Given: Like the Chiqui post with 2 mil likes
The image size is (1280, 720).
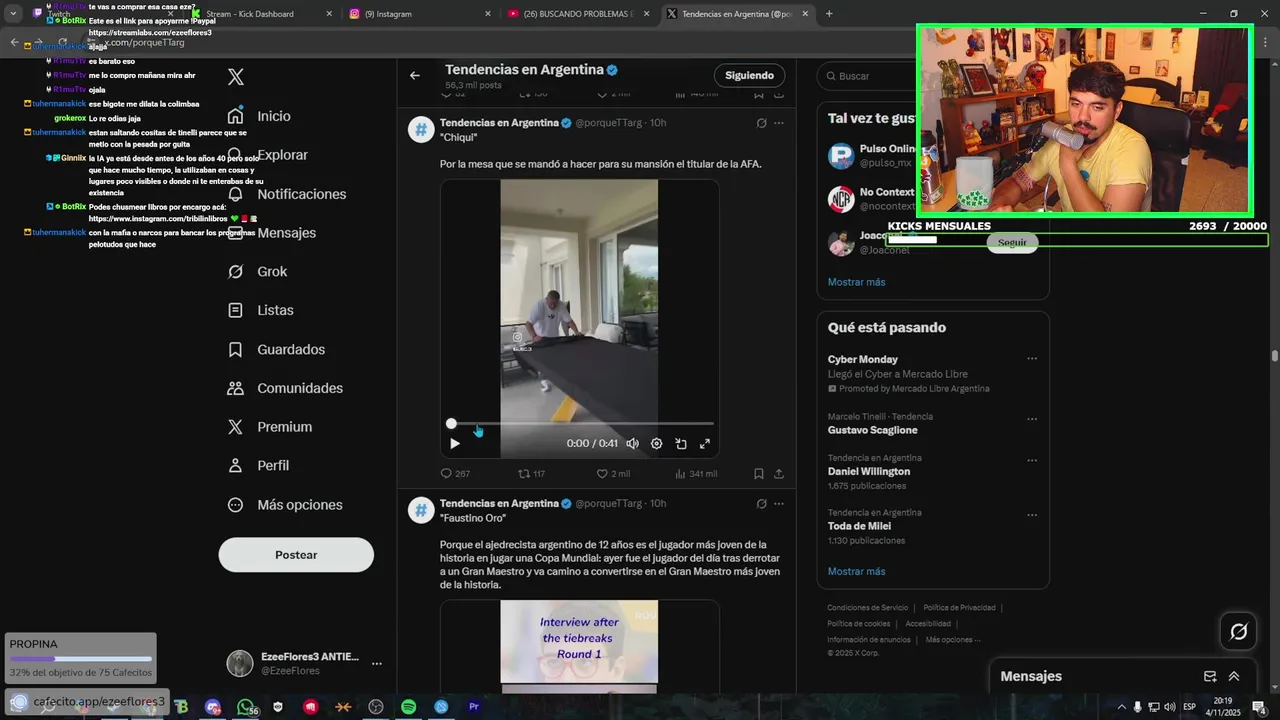Looking at the screenshot, I should [x=613, y=474].
